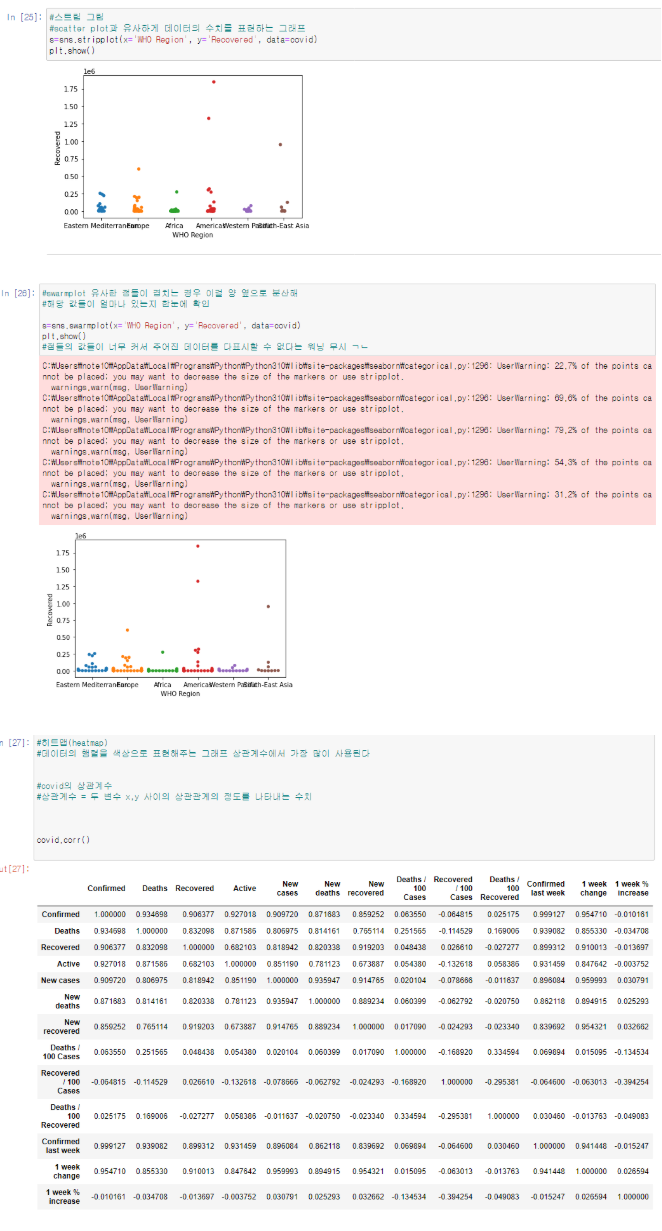The width and height of the screenshot is (662, 1231).
Task: Click the plt.show() line in cell 25
Action: pos(72,50)
